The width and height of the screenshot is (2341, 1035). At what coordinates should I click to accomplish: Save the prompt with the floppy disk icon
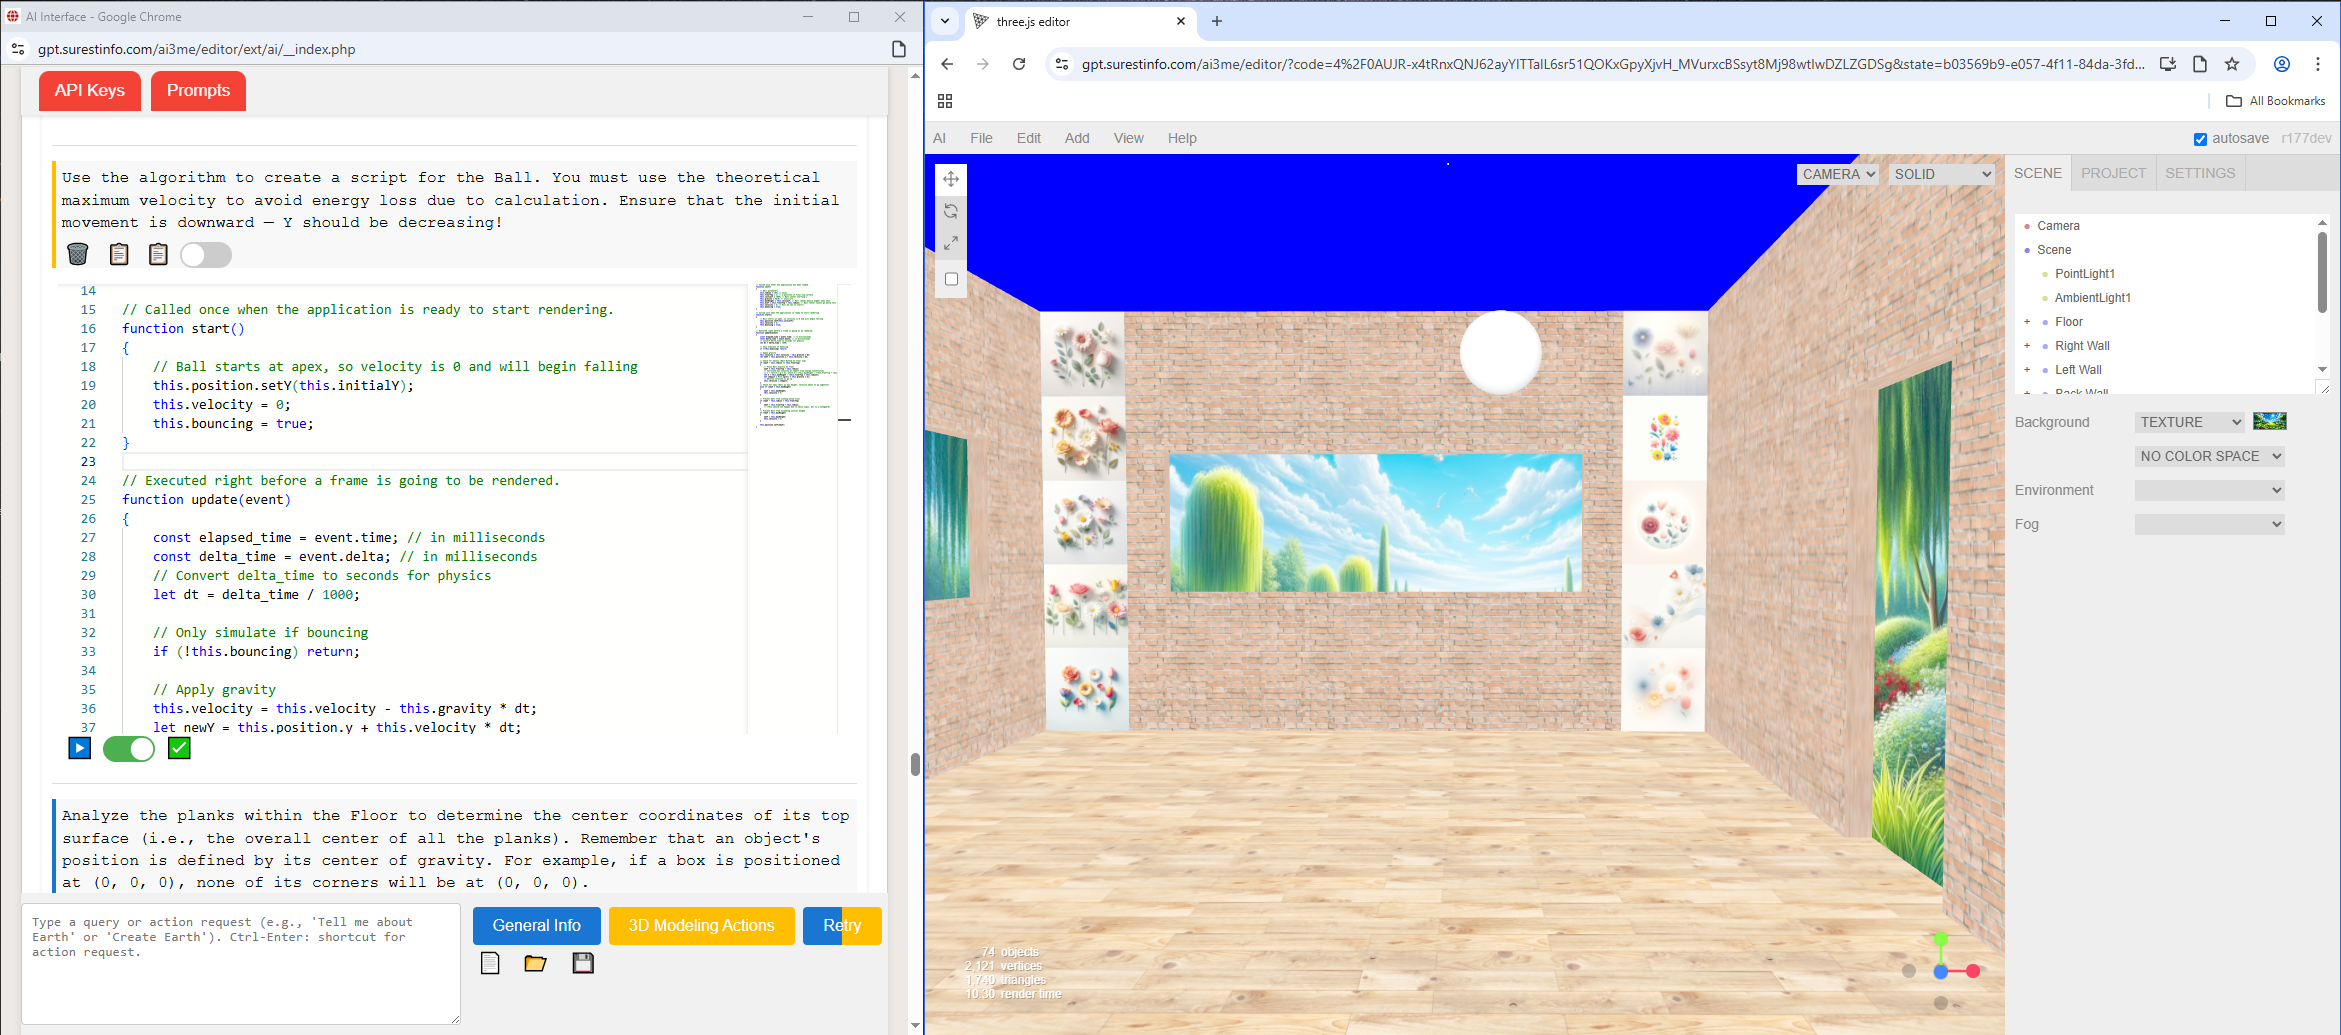click(x=583, y=962)
